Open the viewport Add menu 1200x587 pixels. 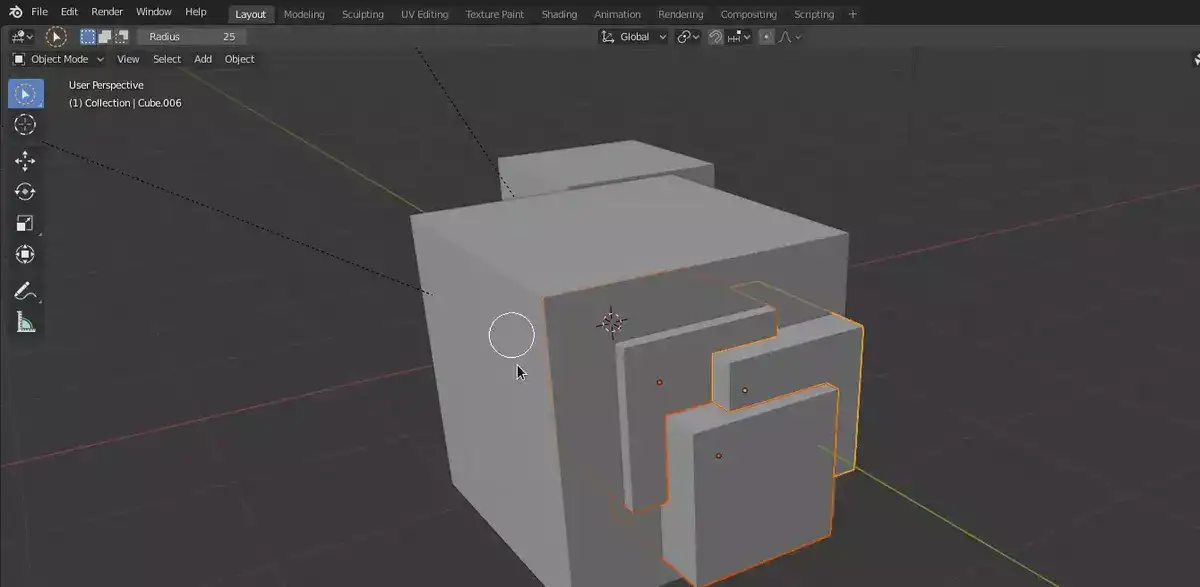(x=203, y=59)
